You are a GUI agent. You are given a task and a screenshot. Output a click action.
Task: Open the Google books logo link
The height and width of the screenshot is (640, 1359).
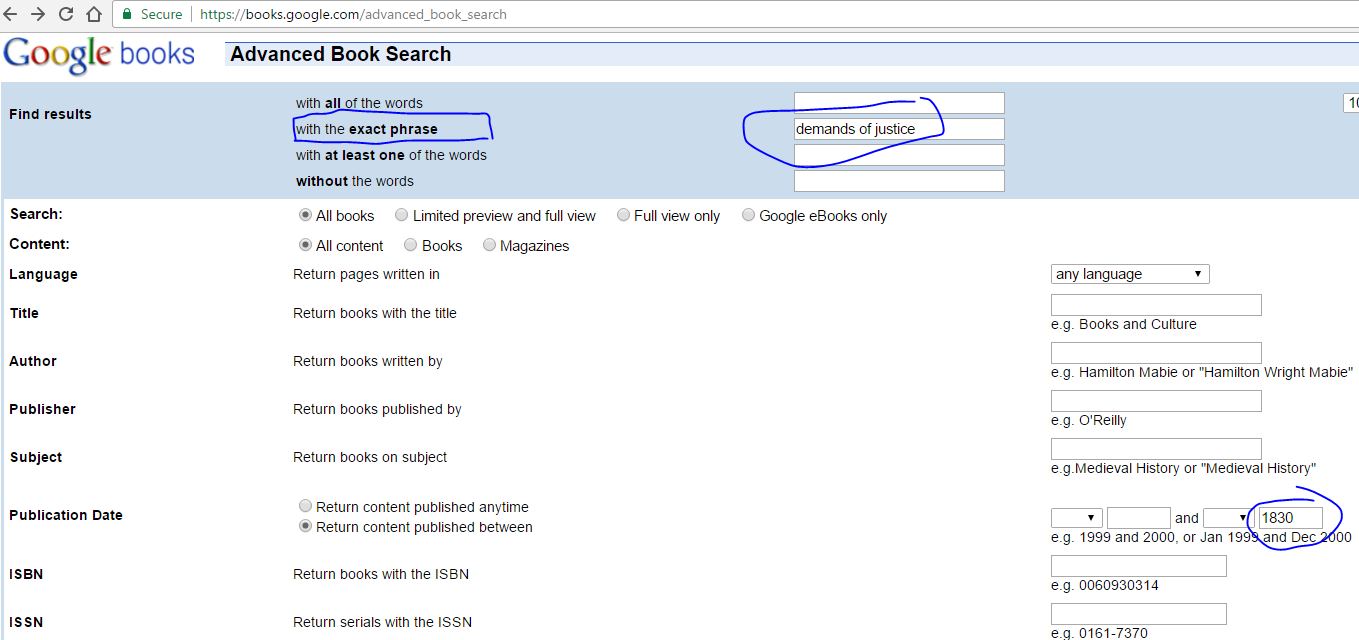coord(99,54)
